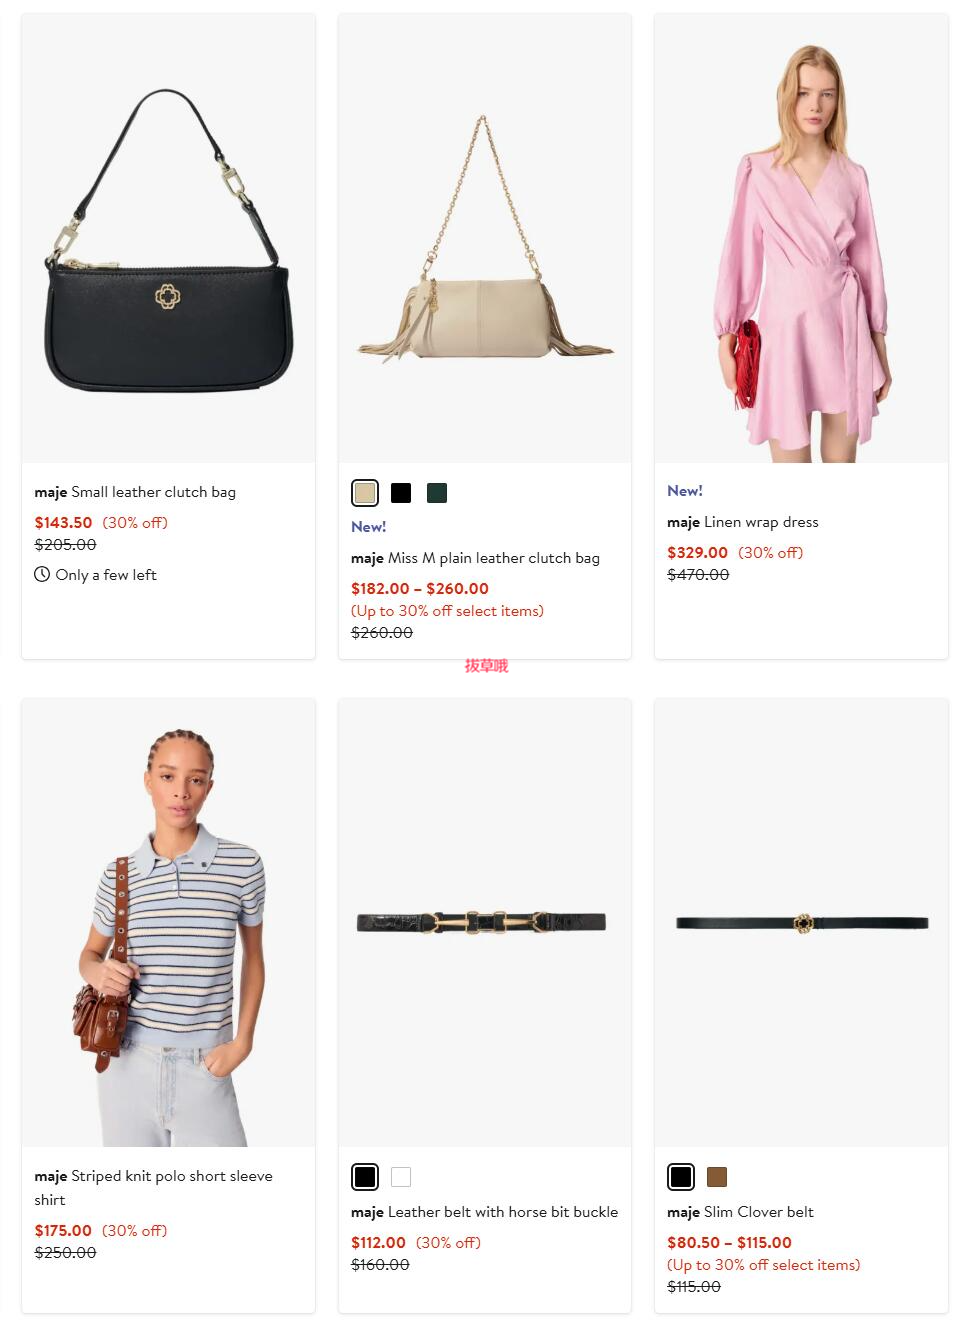The height and width of the screenshot is (1331, 973).
Task: Select dark green swatch for Miss M clutch
Action: (437, 493)
